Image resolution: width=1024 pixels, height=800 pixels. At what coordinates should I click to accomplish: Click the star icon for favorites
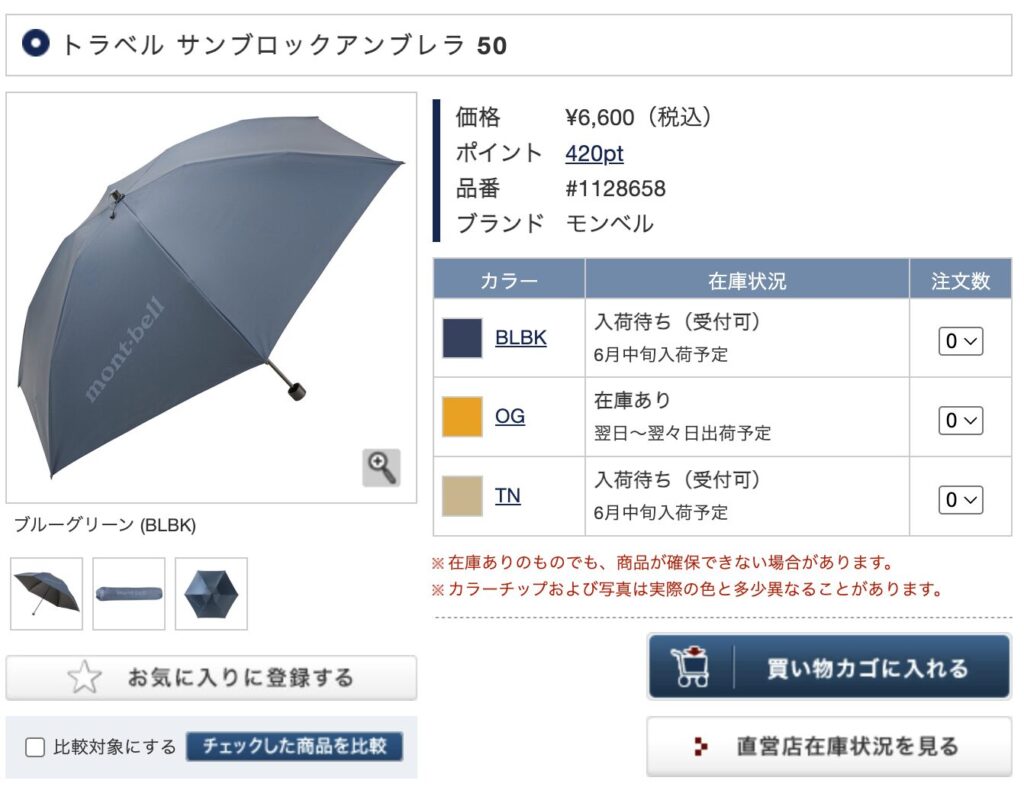(85, 679)
